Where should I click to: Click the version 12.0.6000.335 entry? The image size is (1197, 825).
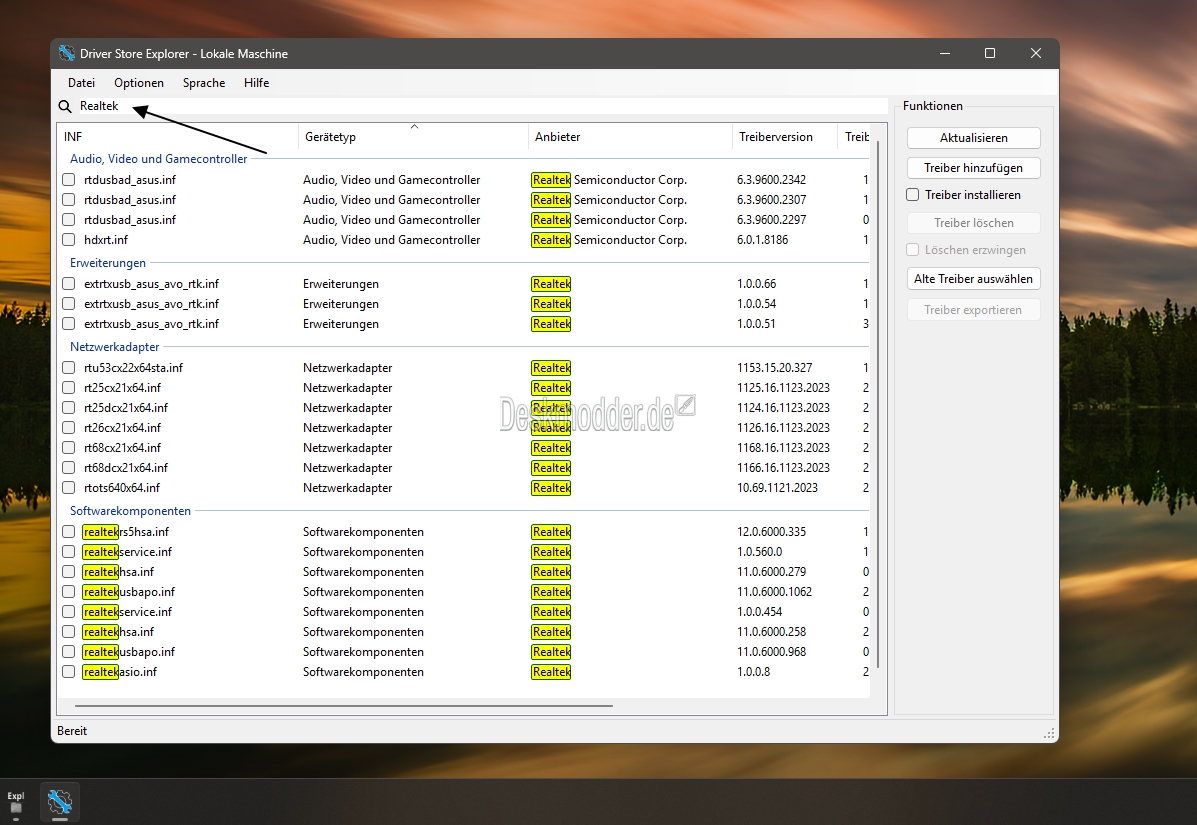tap(771, 532)
